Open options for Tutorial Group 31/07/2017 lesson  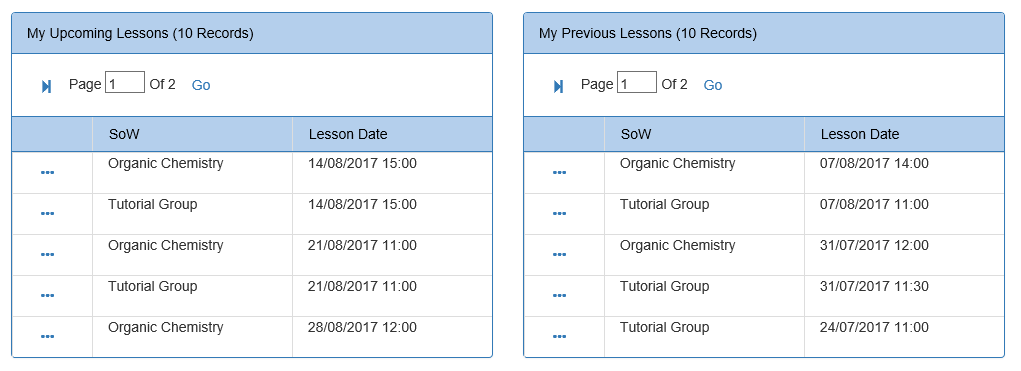[x=559, y=295]
